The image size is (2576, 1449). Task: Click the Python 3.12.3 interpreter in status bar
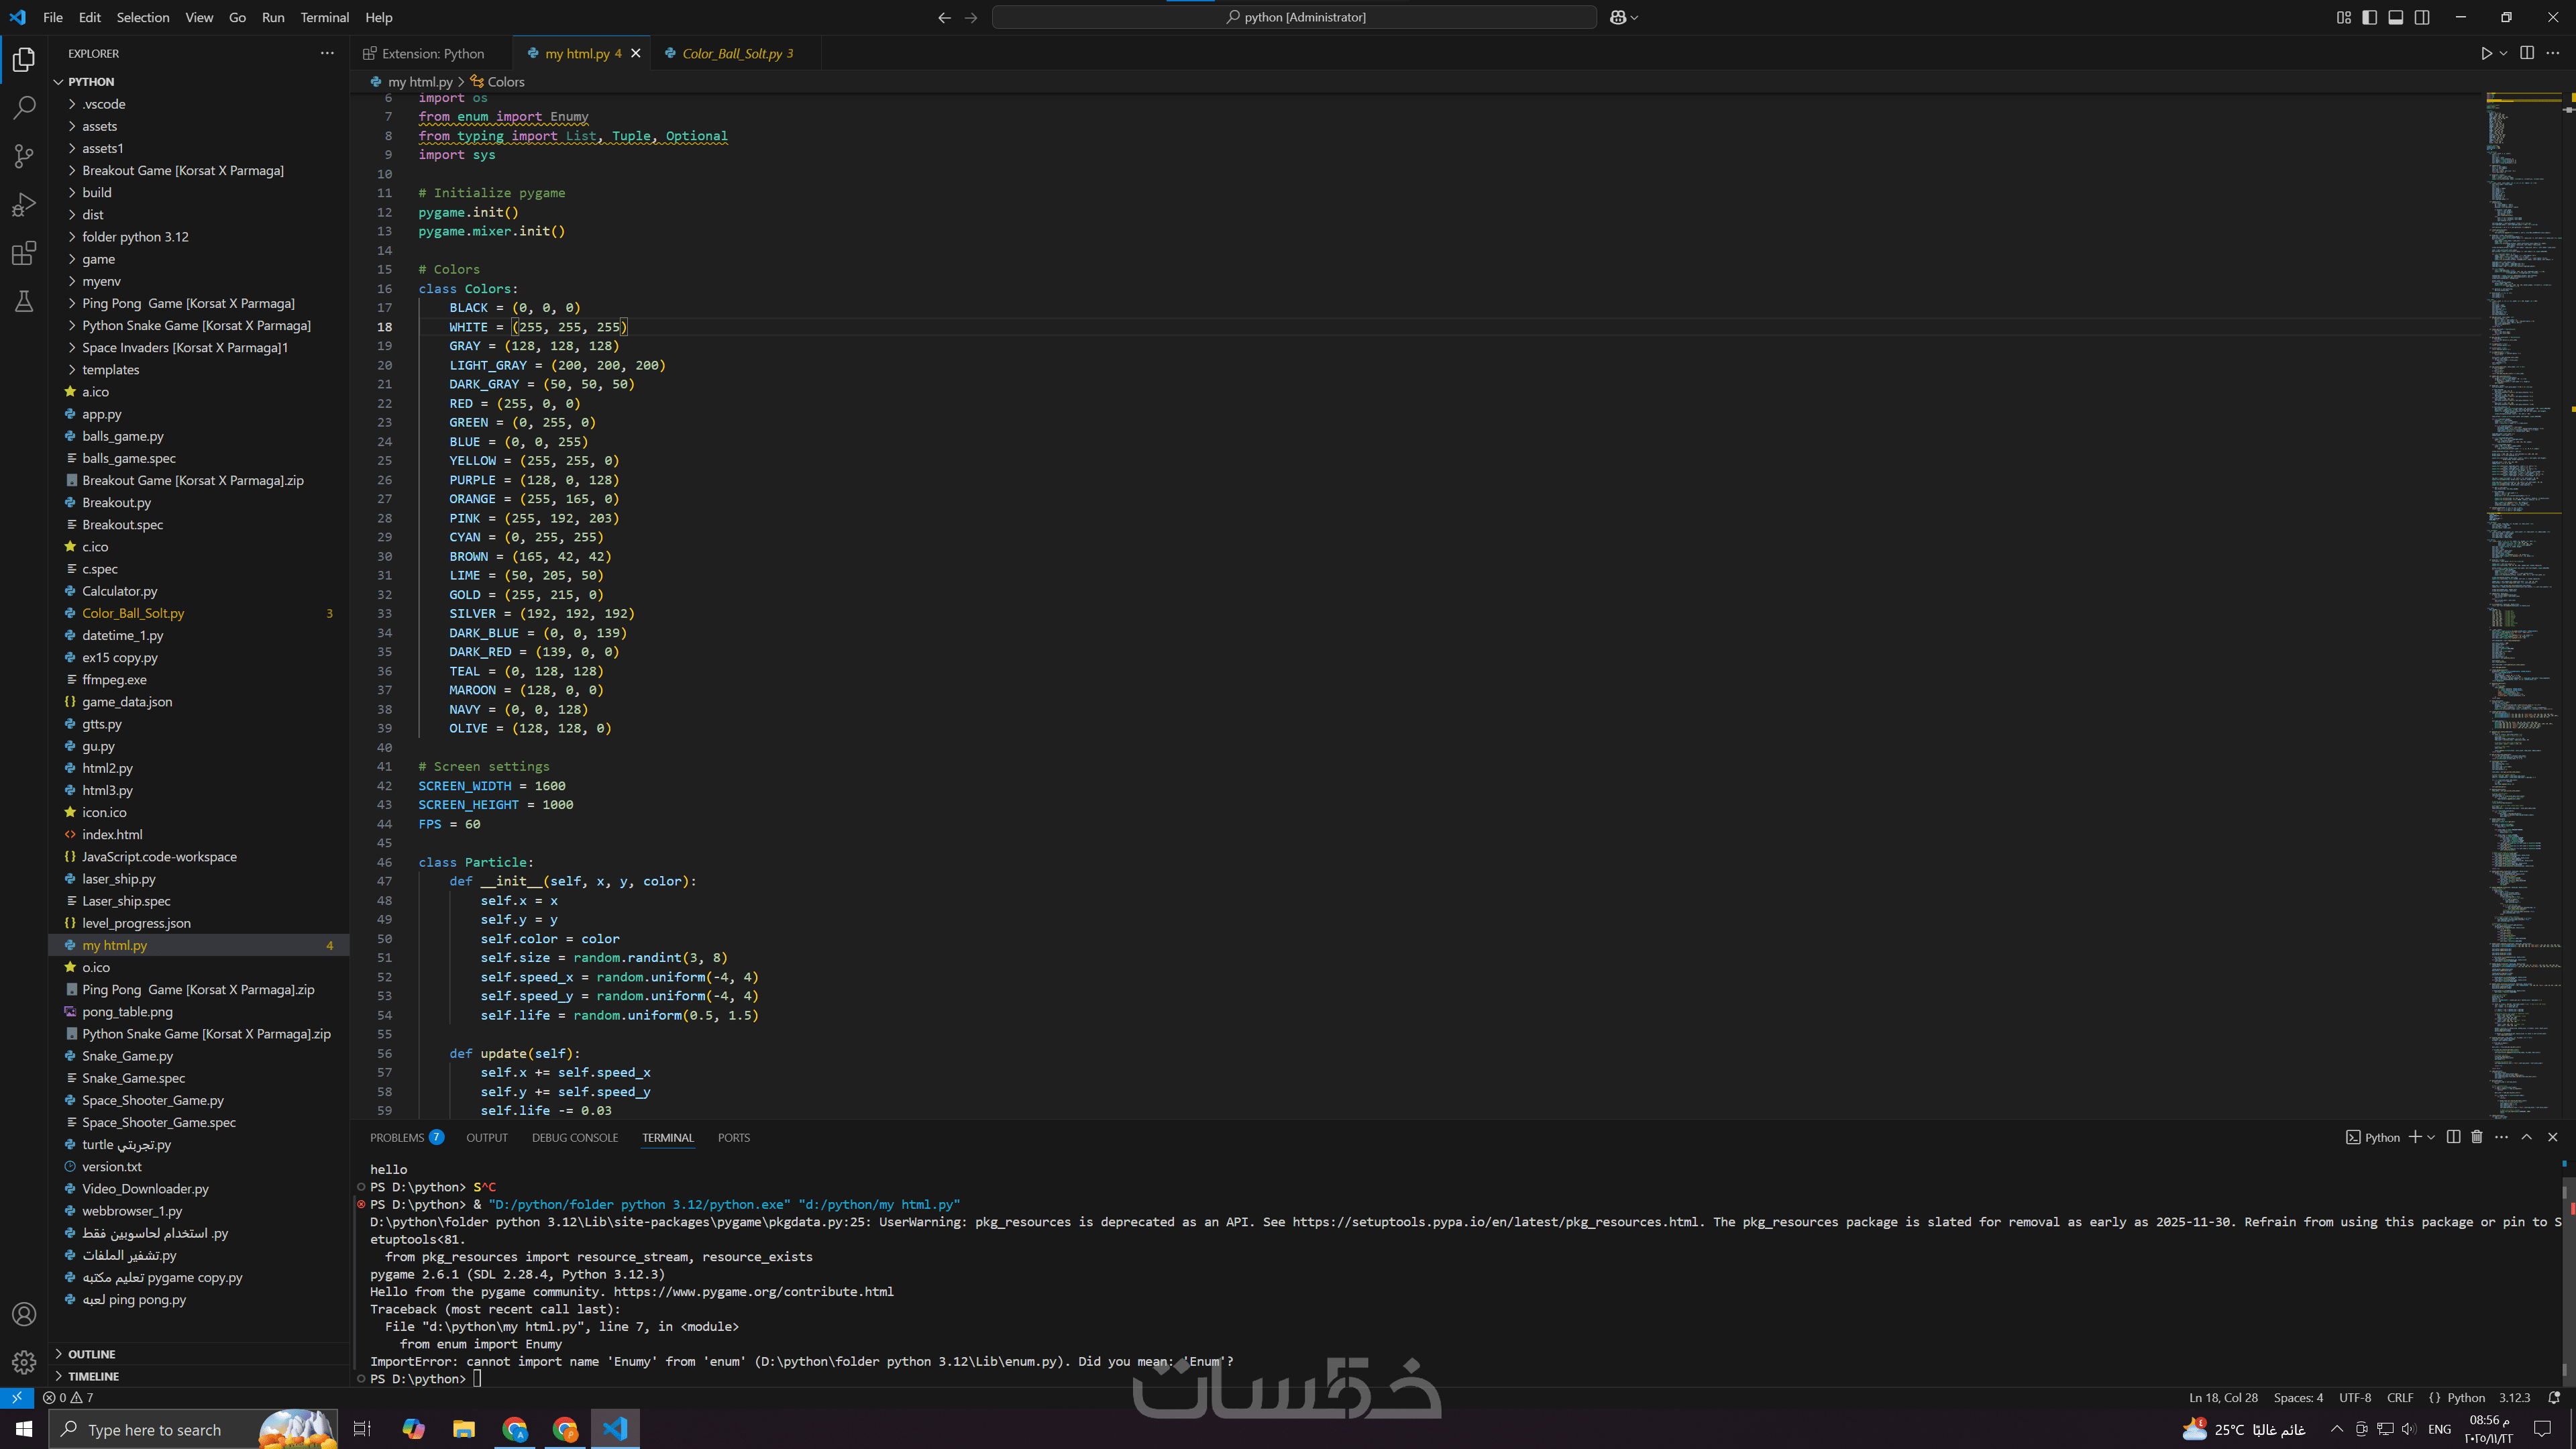point(2514,1398)
